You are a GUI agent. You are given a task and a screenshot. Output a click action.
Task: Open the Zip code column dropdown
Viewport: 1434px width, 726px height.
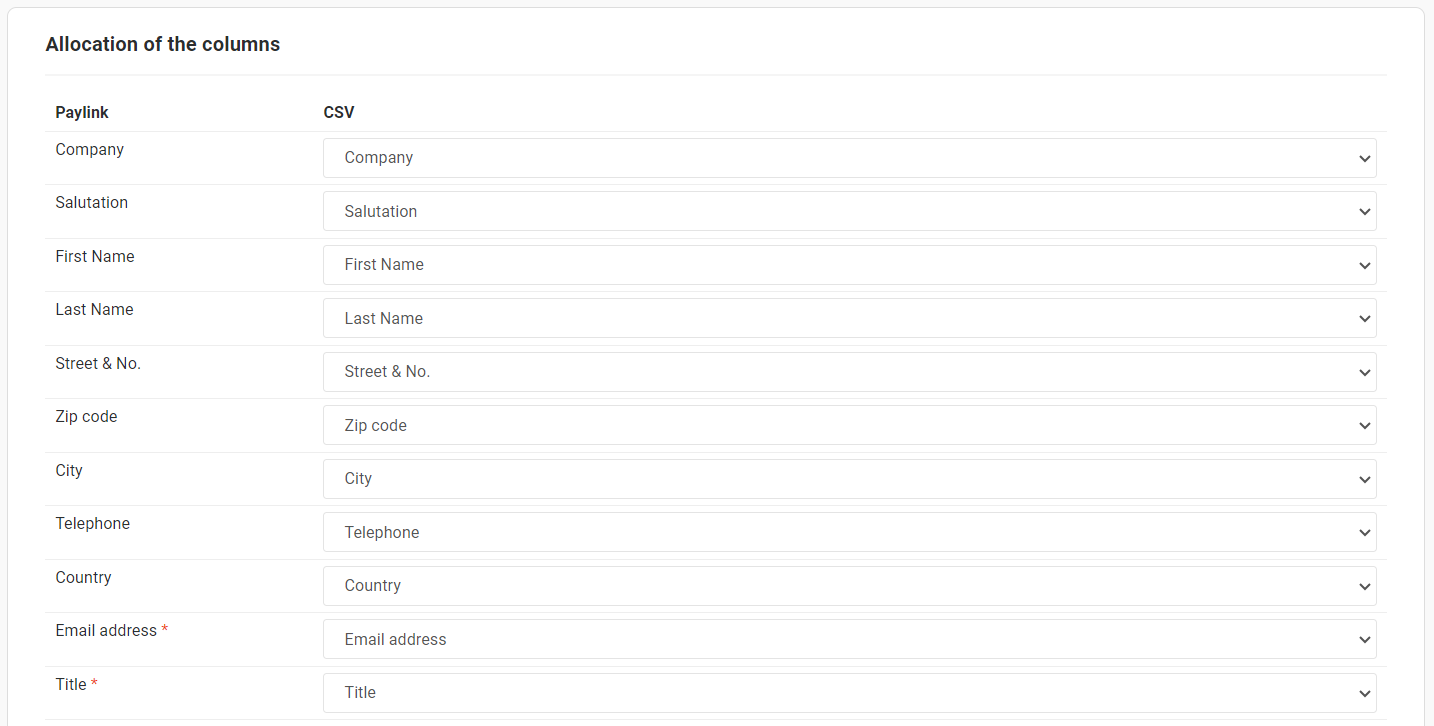tap(849, 425)
